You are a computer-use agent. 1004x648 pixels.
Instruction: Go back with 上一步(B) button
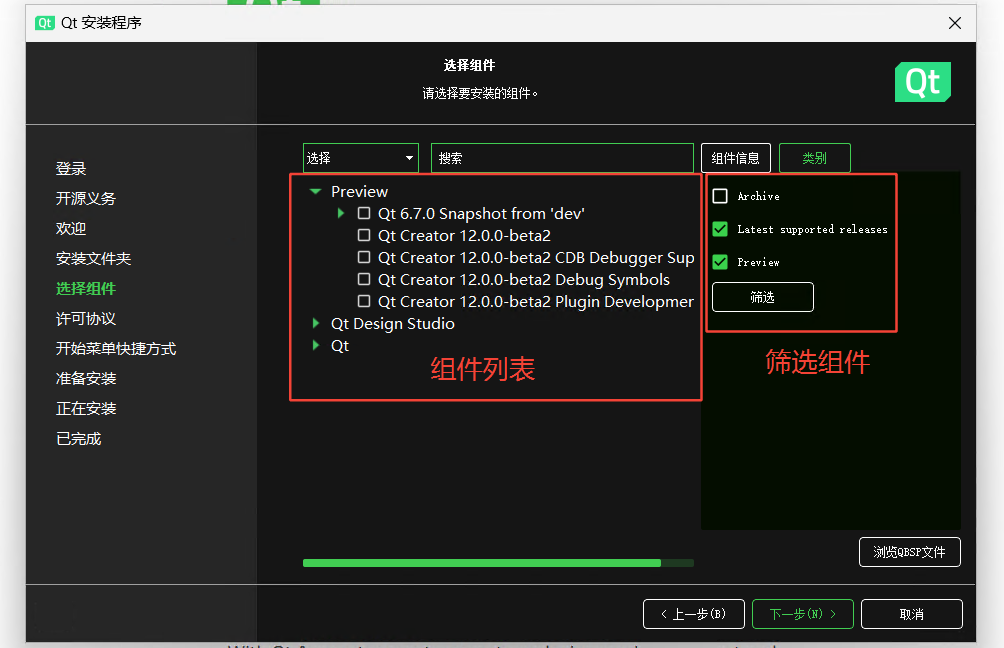click(x=693, y=614)
